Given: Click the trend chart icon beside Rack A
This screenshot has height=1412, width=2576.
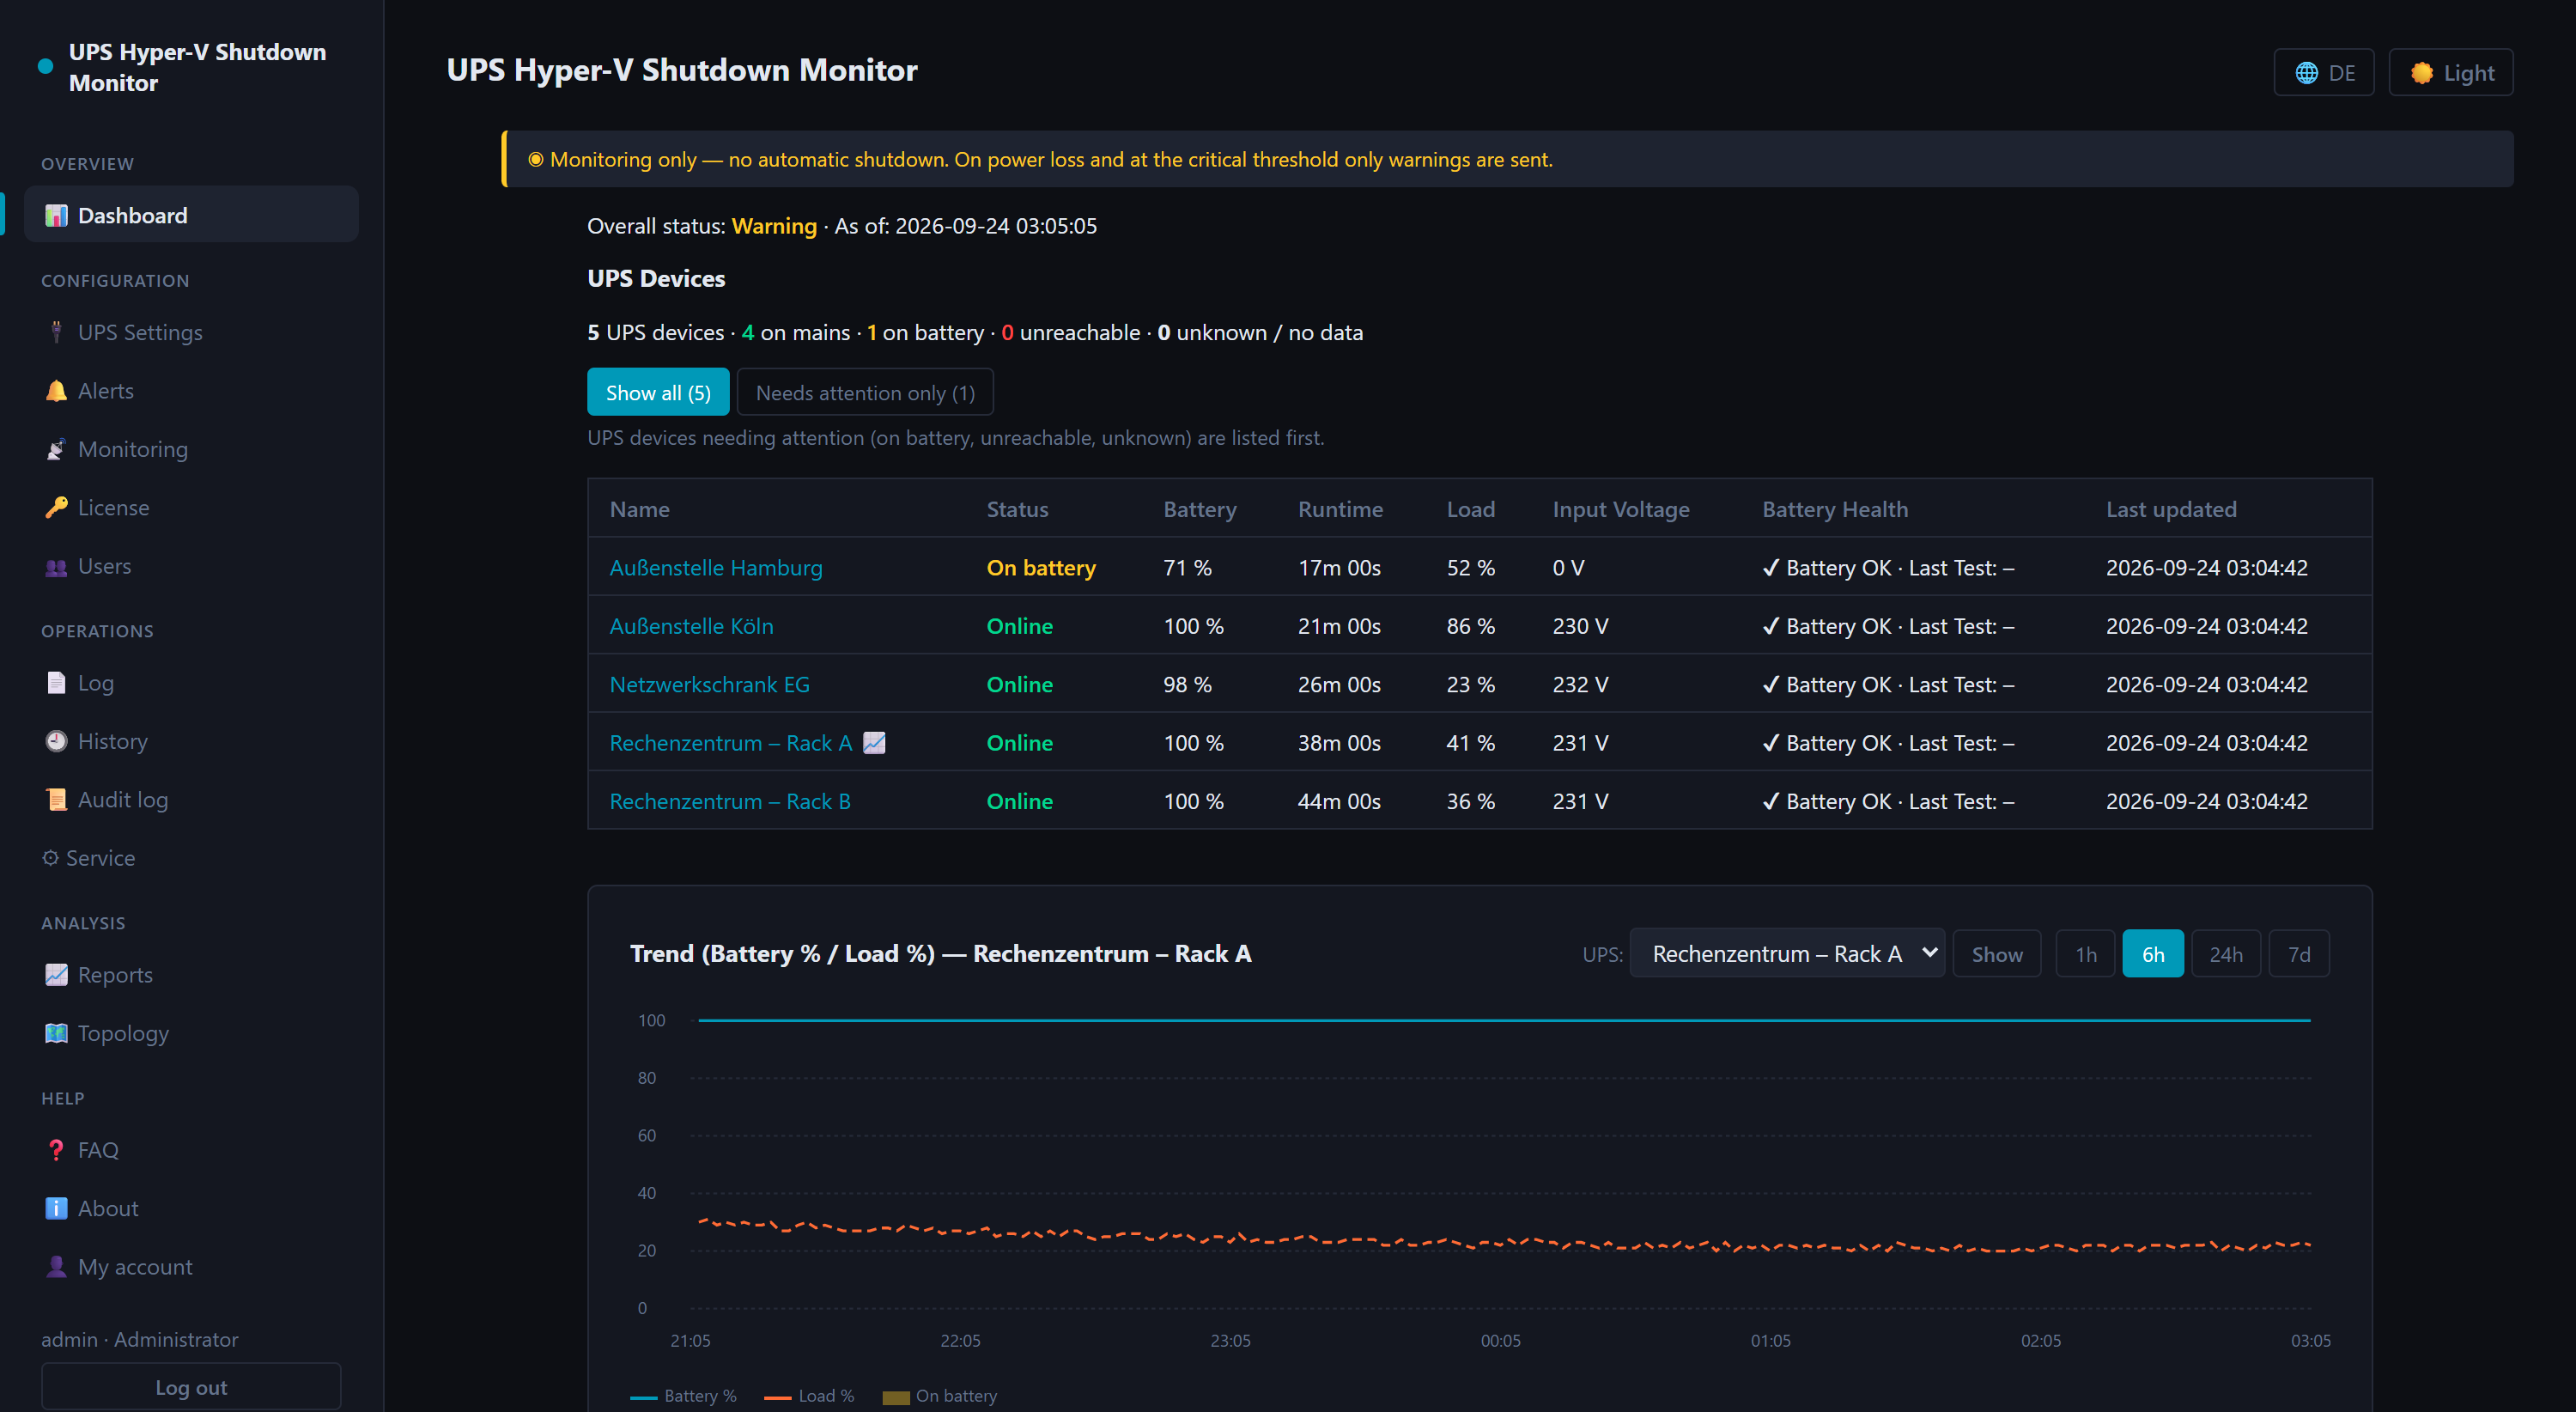Looking at the screenshot, I should pyautogui.click(x=874, y=743).
